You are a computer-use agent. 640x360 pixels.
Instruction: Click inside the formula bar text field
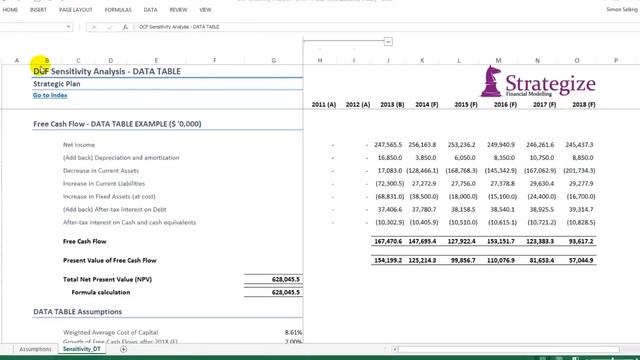[388, 27]
